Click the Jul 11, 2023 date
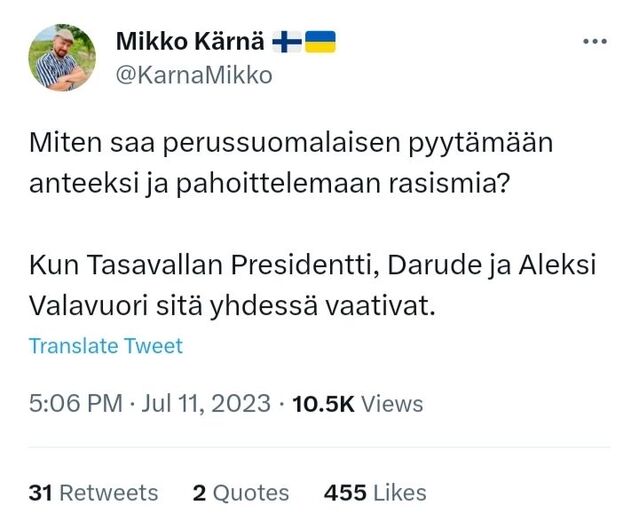 [206, 403]
